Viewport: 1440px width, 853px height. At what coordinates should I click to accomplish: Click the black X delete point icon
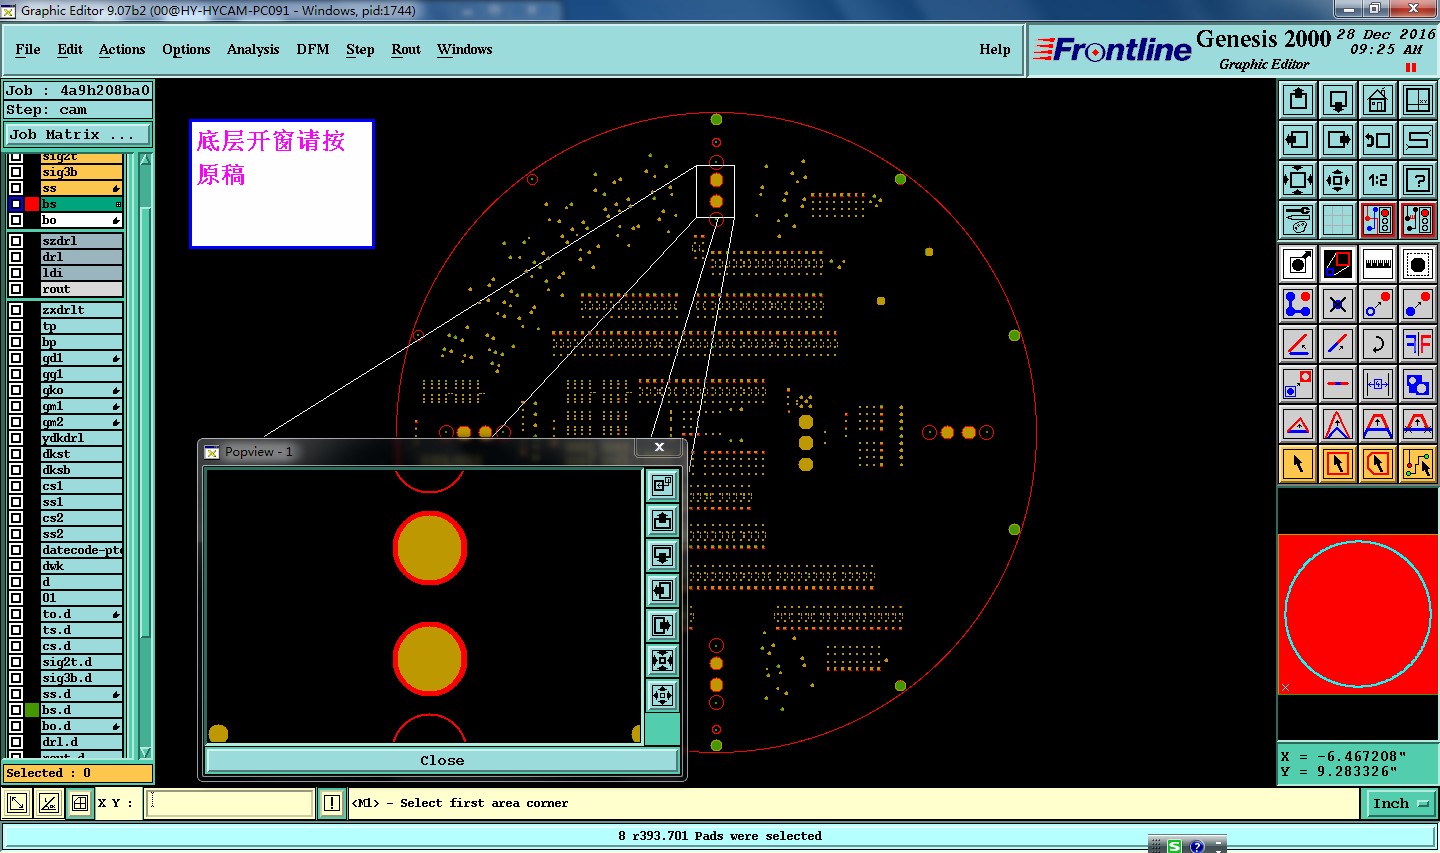click(1338, 304)
